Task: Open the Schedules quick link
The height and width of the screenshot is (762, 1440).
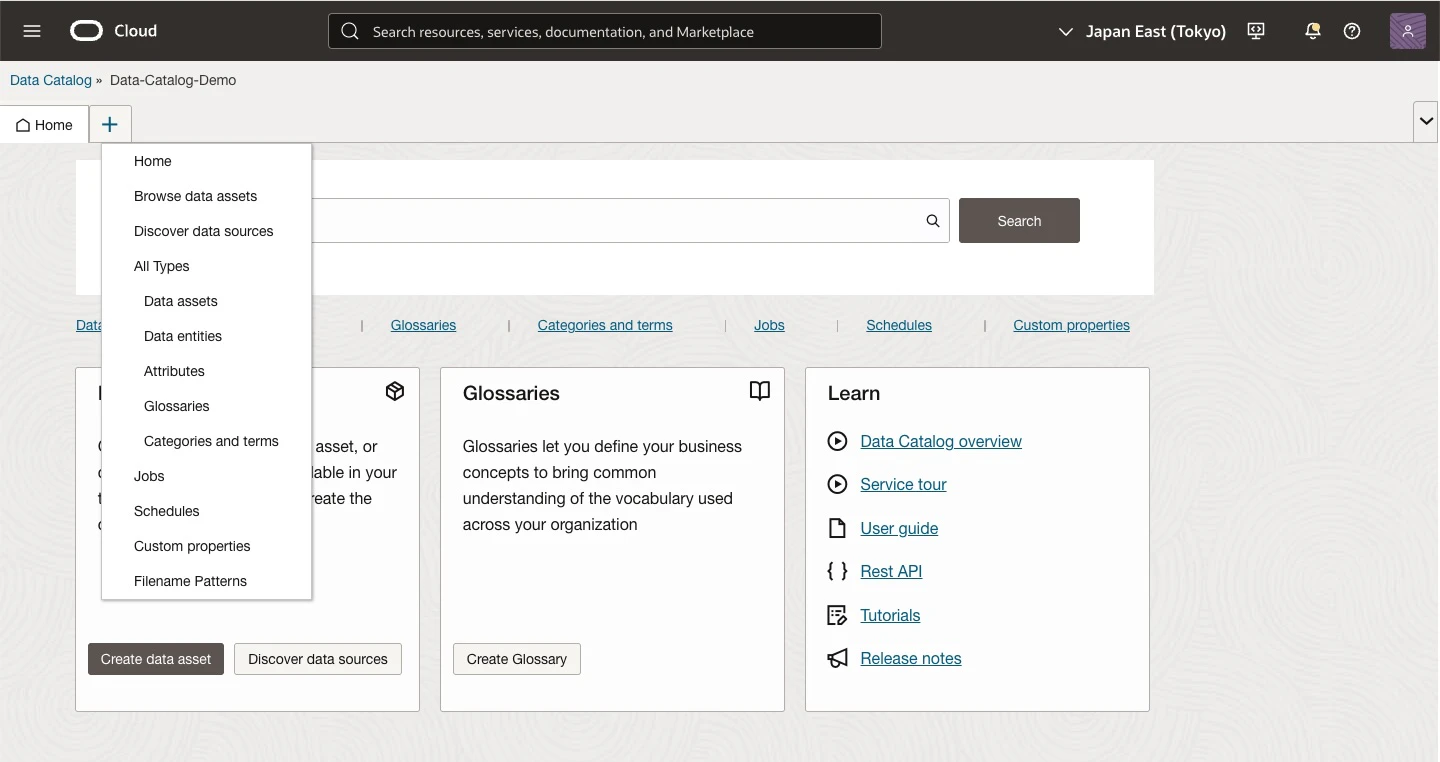Action: click(x=899, y=325)
